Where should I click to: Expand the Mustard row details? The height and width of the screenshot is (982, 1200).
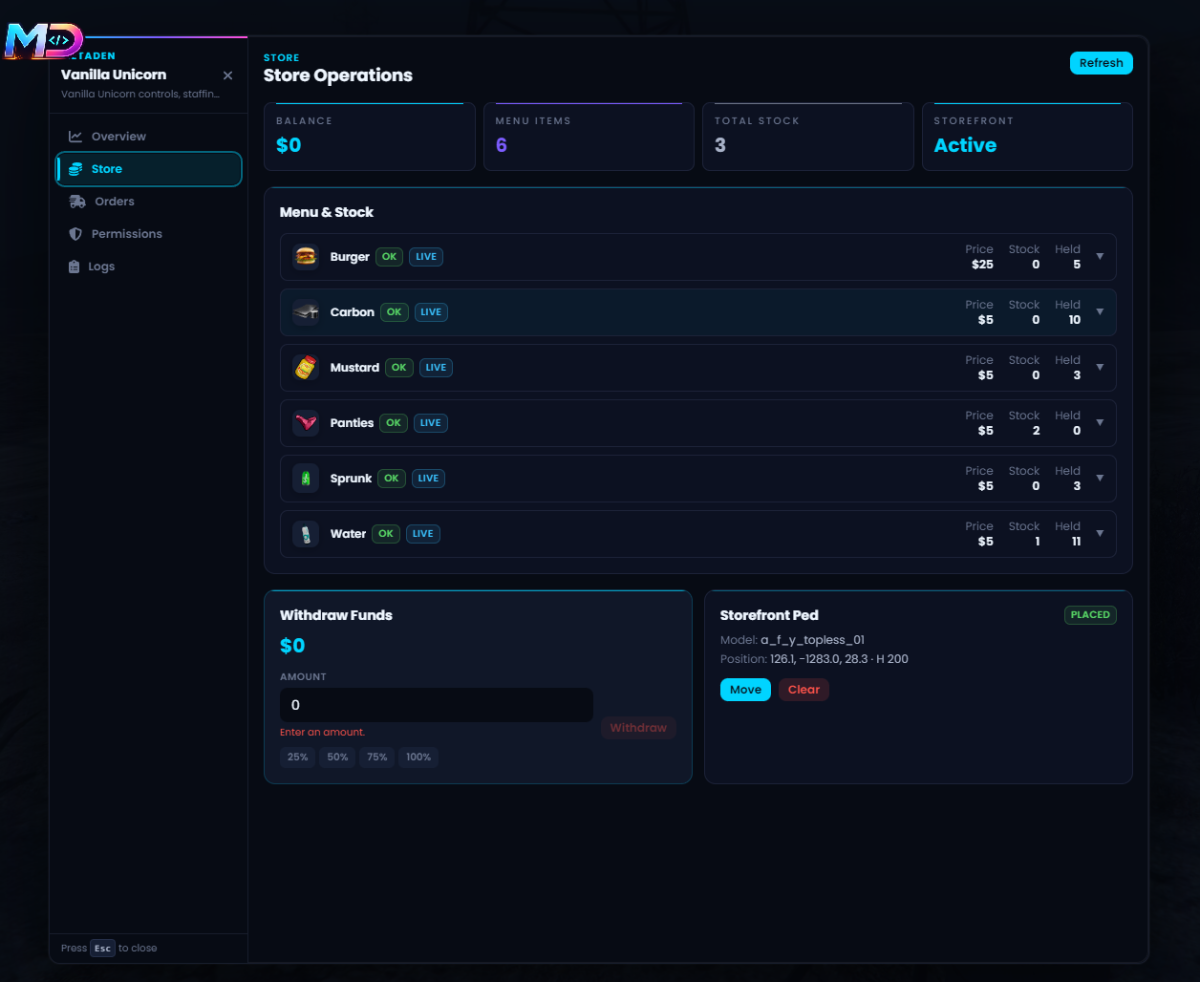click(1100, 368)
